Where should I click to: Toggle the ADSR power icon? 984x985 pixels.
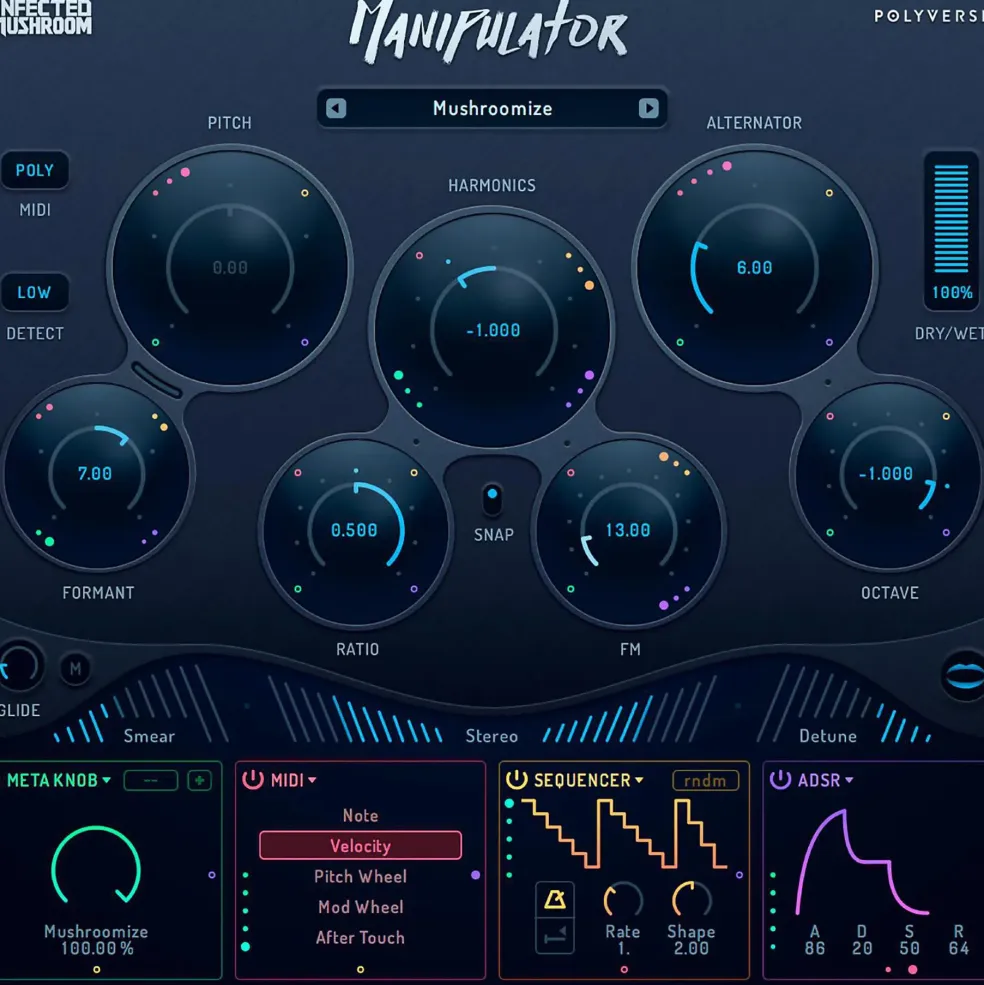pos(780,780)
